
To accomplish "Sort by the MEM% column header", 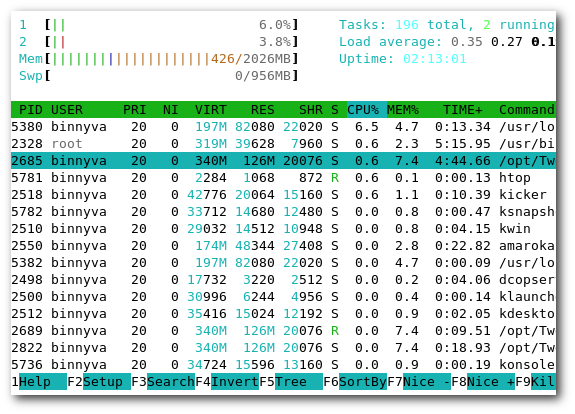I will pyautogui.click(x=403, y=110).
